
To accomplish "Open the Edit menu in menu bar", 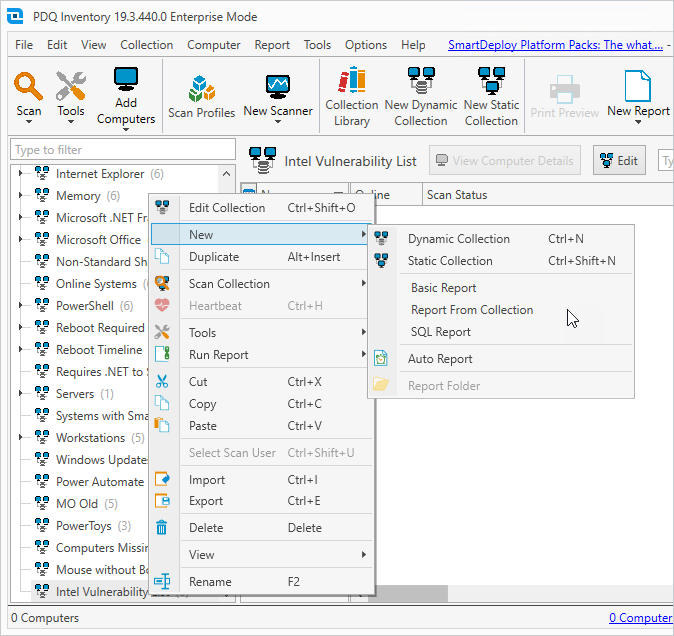I will click(57, 45).
